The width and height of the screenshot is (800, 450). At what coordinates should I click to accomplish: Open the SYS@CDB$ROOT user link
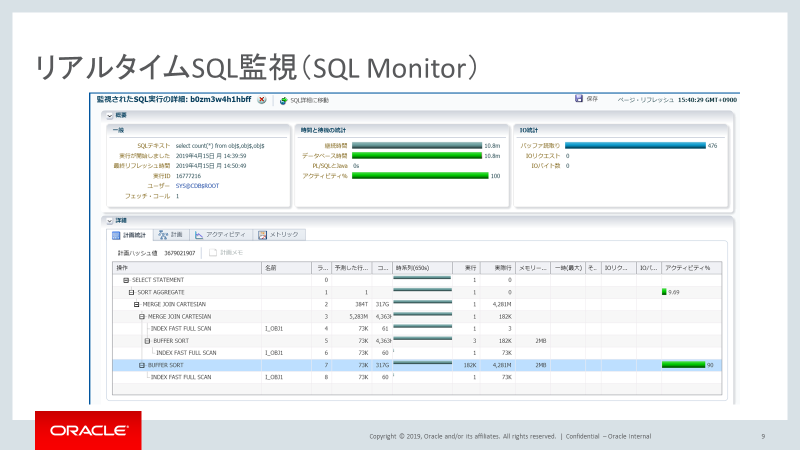[197, 186]
